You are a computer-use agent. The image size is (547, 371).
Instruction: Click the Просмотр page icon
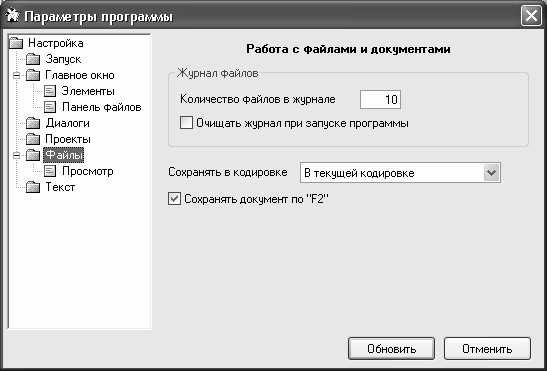(x=50, y=171)
